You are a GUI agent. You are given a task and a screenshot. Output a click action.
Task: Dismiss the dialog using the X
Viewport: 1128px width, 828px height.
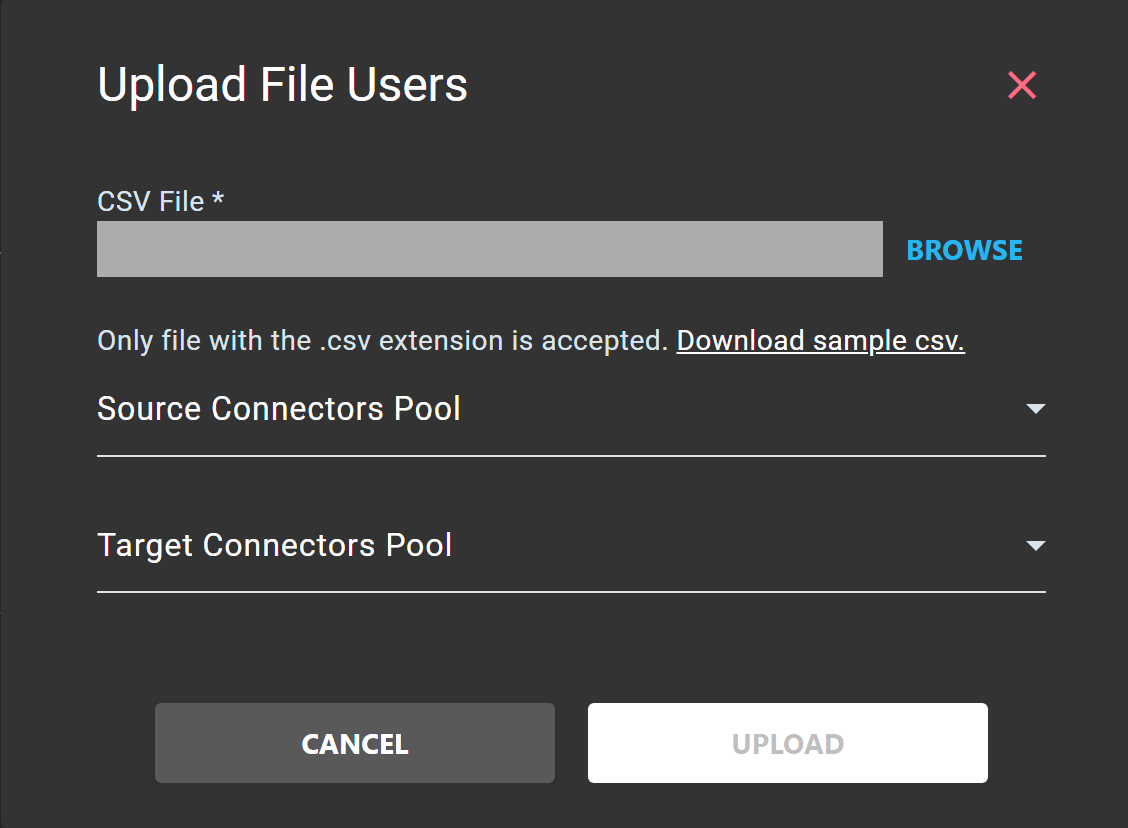1021,86
